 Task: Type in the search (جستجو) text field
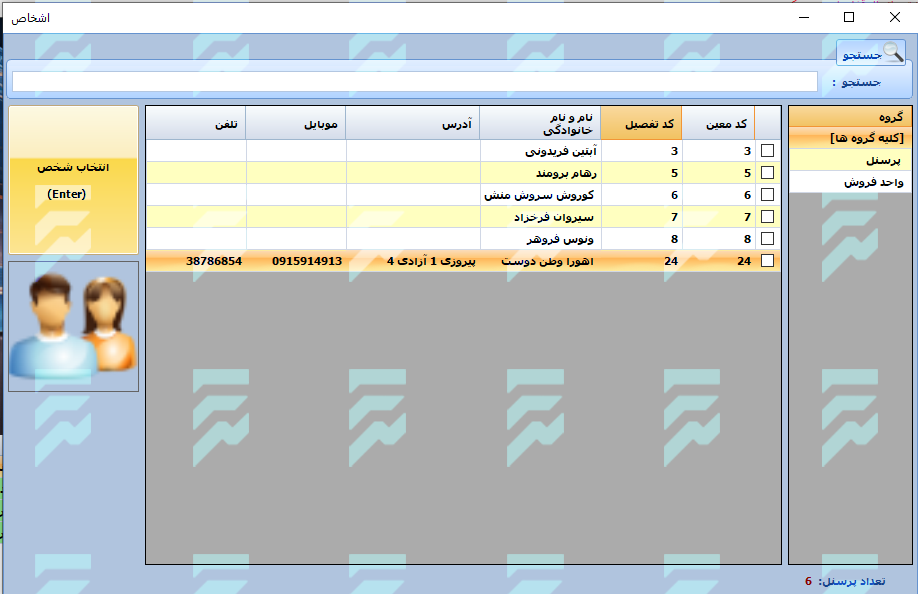[x=415, y=82]
